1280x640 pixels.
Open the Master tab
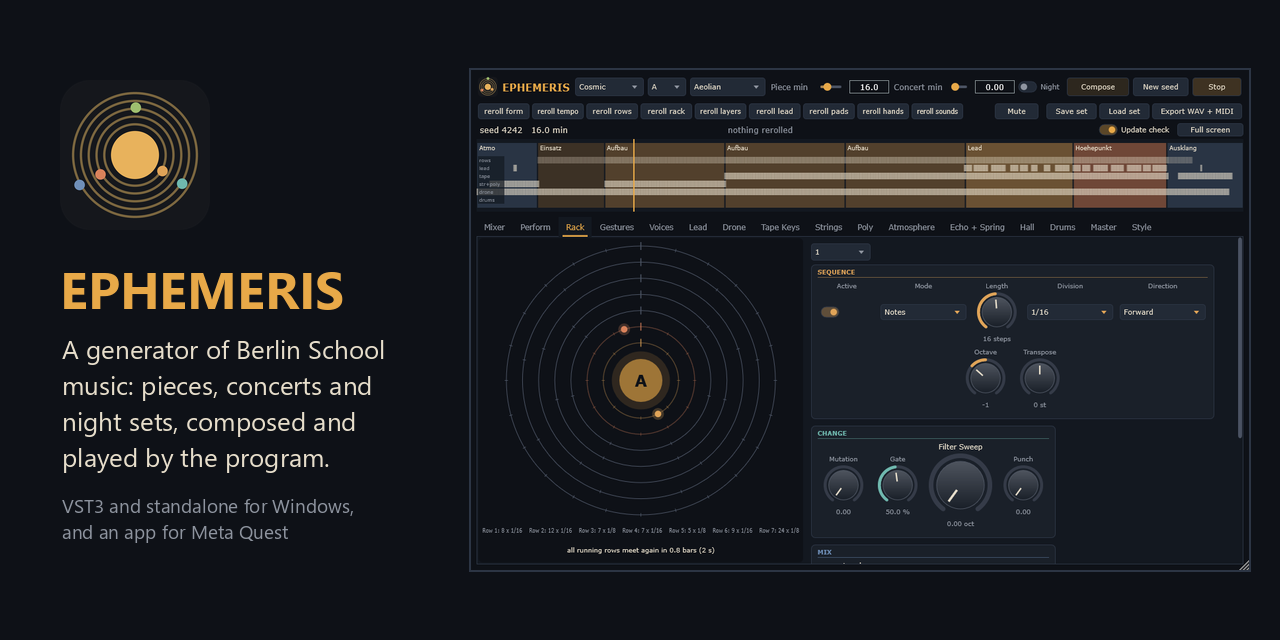click(1103, 227)
